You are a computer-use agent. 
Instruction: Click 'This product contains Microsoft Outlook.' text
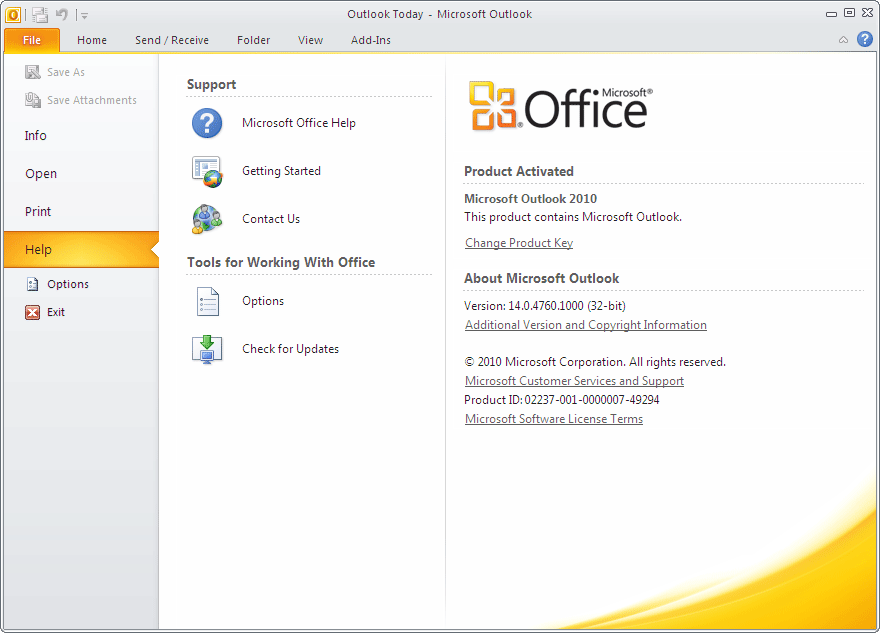tap(573, 217)
